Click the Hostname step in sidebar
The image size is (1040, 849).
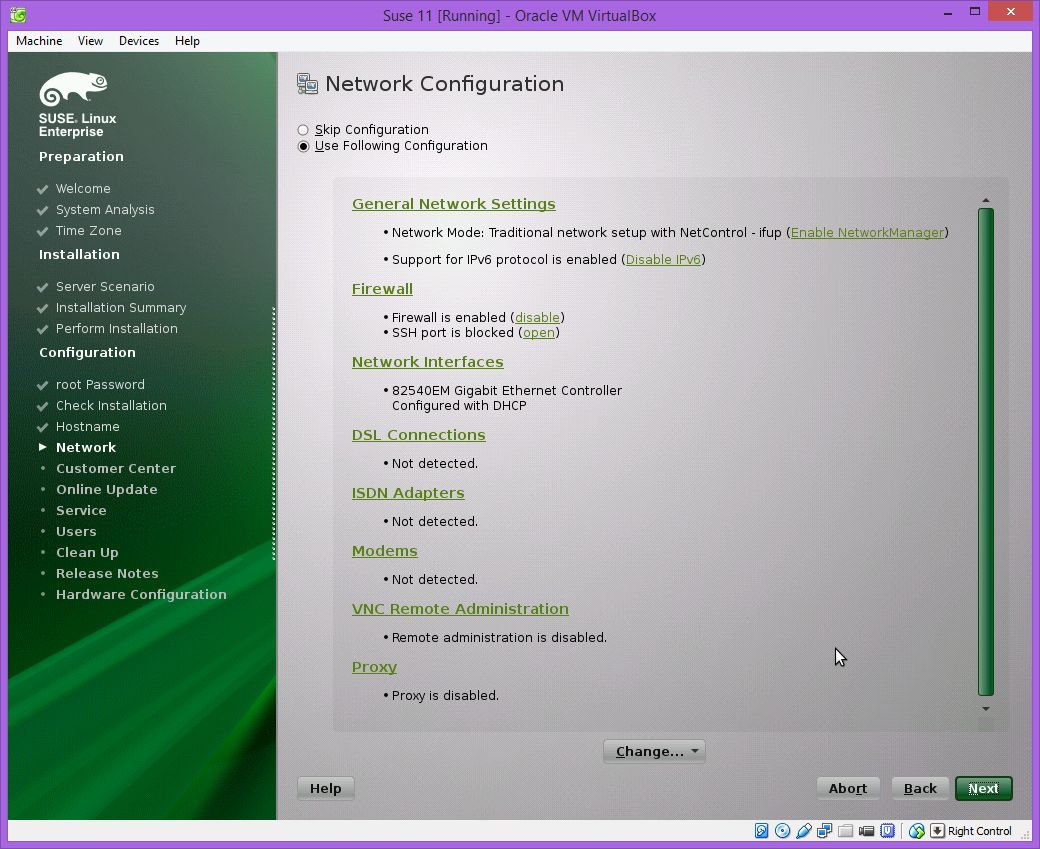pyautogui.click(x=88, y=426)
